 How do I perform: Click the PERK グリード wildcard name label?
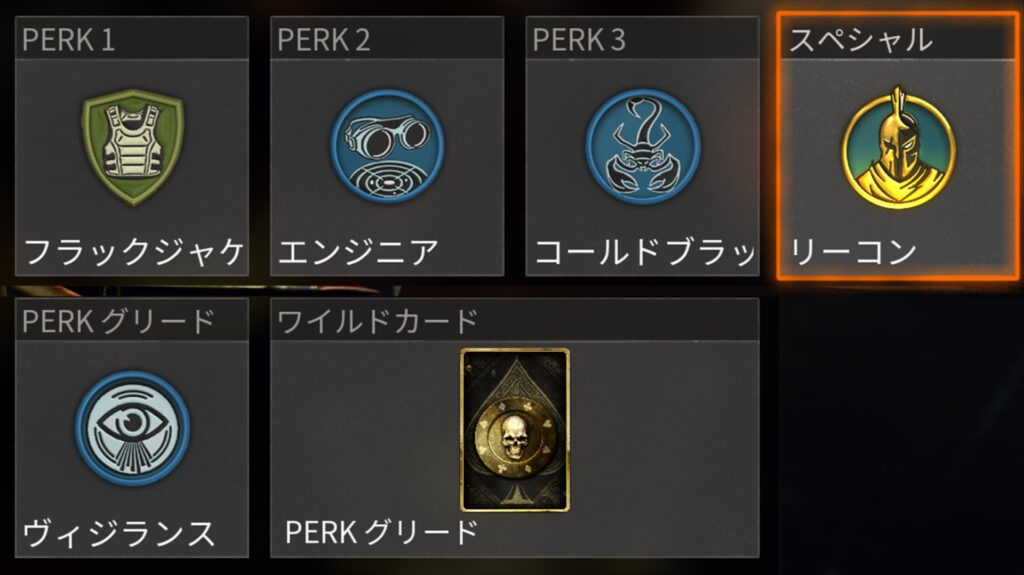(382, 533)
